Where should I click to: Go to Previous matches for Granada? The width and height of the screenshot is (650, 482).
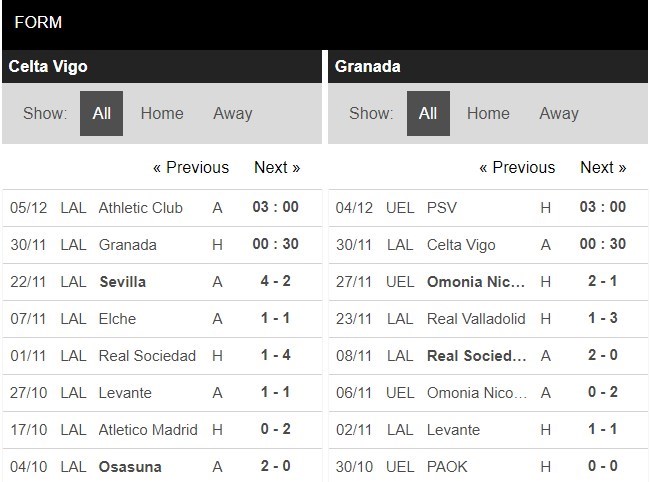tap(517, 167)
